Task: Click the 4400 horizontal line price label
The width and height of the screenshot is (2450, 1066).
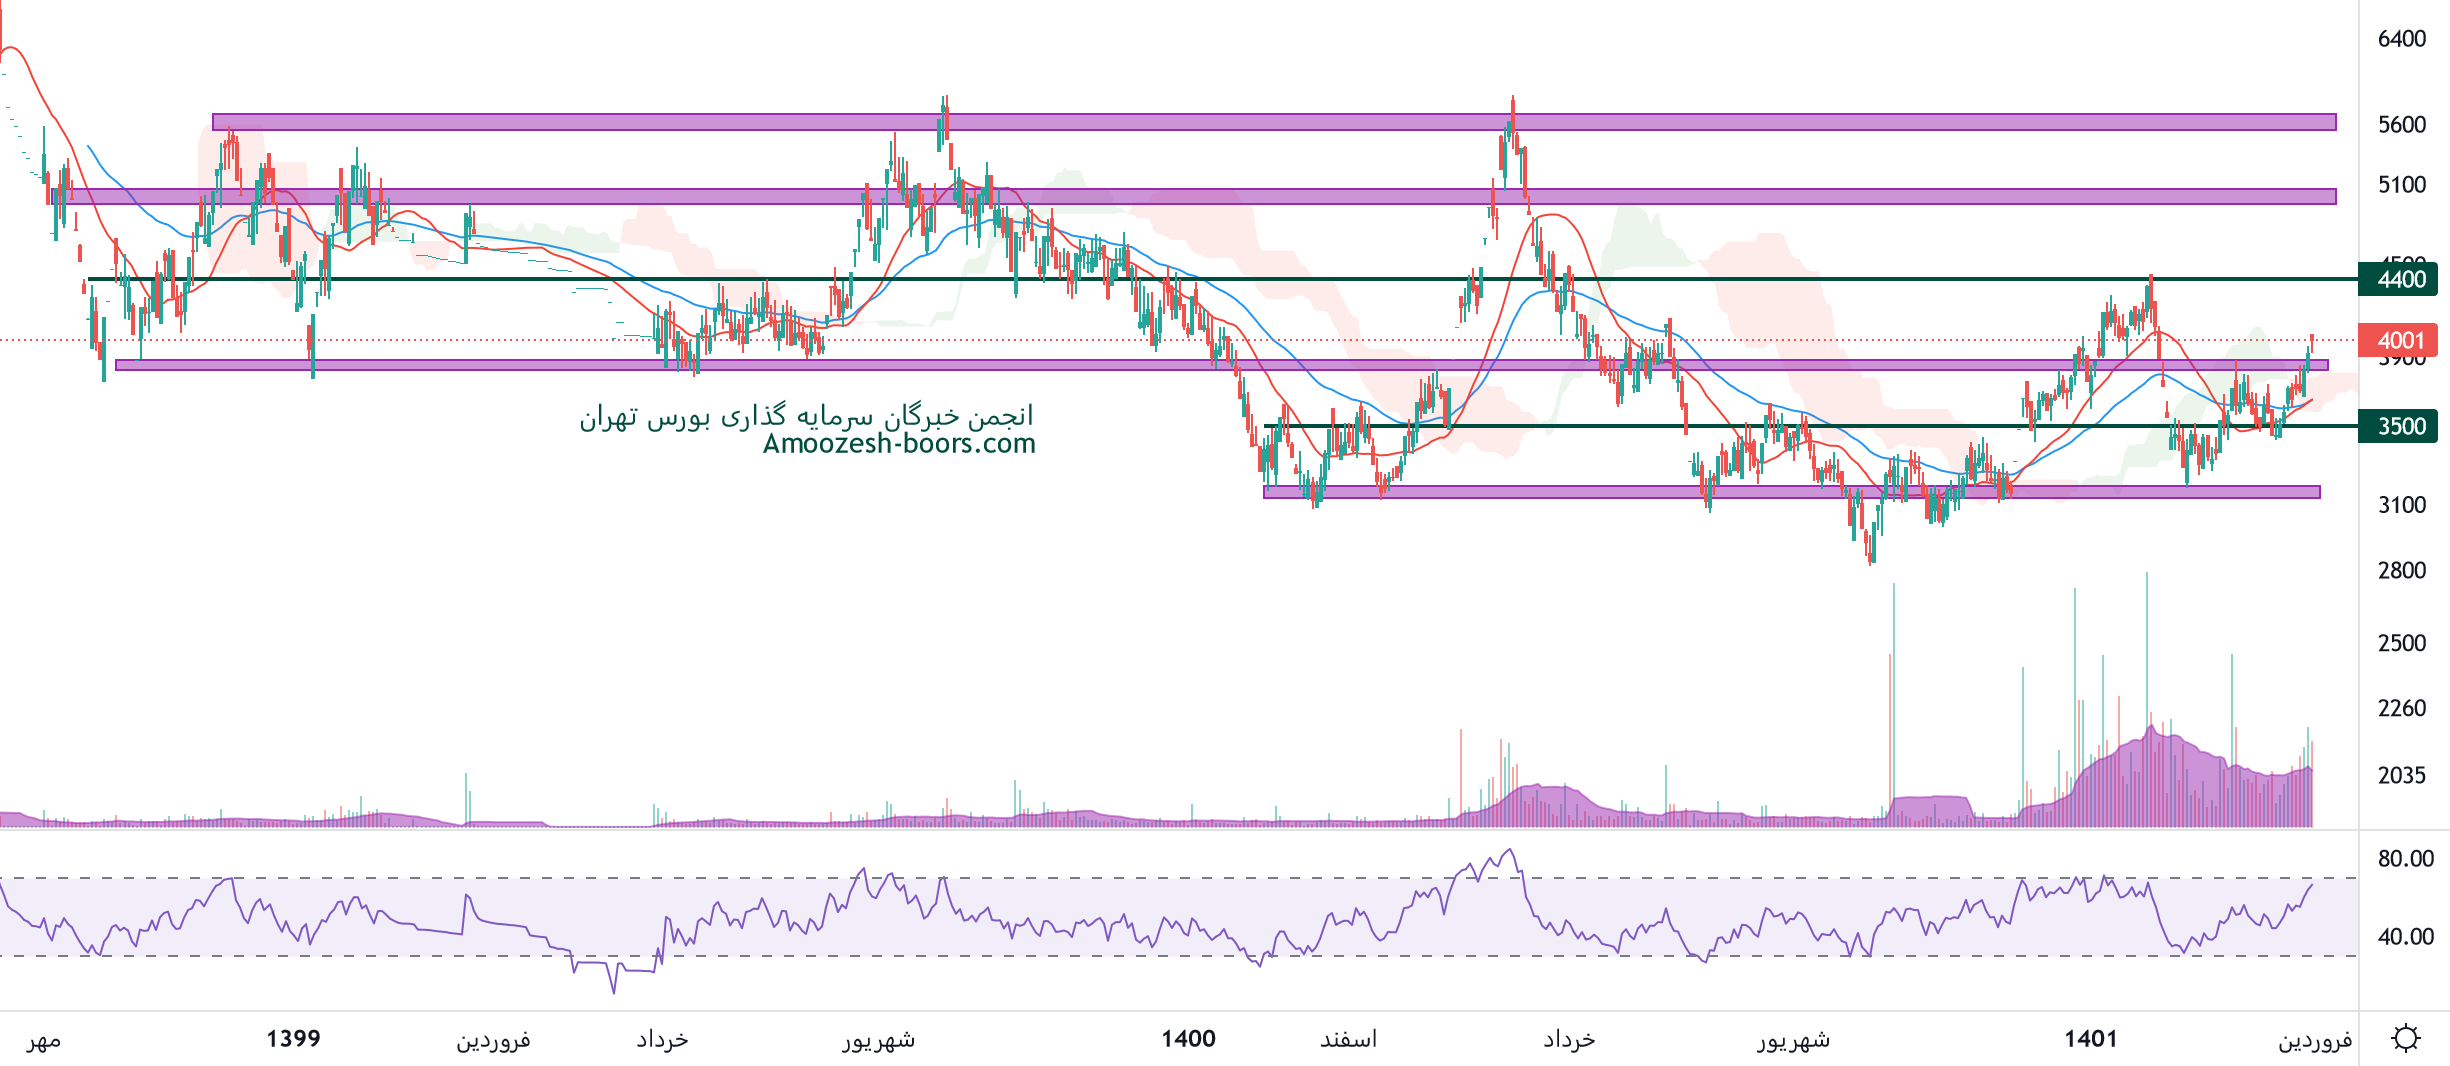Action: coord(2400,279)
